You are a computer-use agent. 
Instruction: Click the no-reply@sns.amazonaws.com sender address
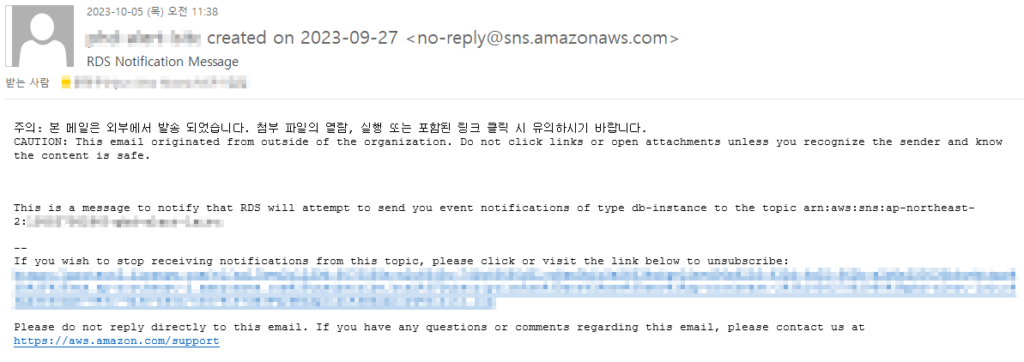pos(542,38)
